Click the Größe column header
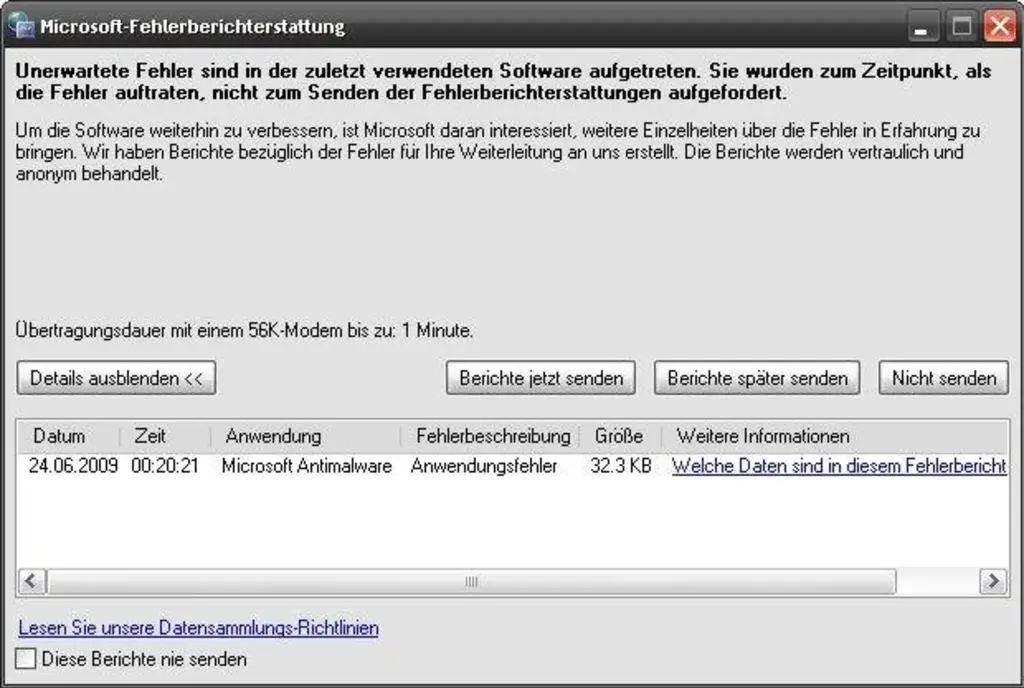The width and height of the screenshot is (1024, 688). pyautogui.click(x=619, y=436)
